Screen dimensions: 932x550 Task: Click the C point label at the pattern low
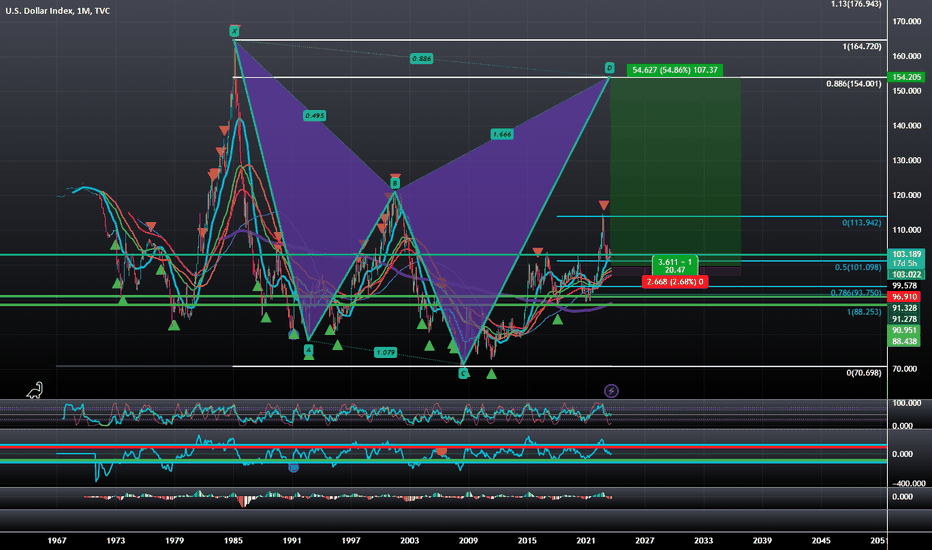tap(464, 373)
